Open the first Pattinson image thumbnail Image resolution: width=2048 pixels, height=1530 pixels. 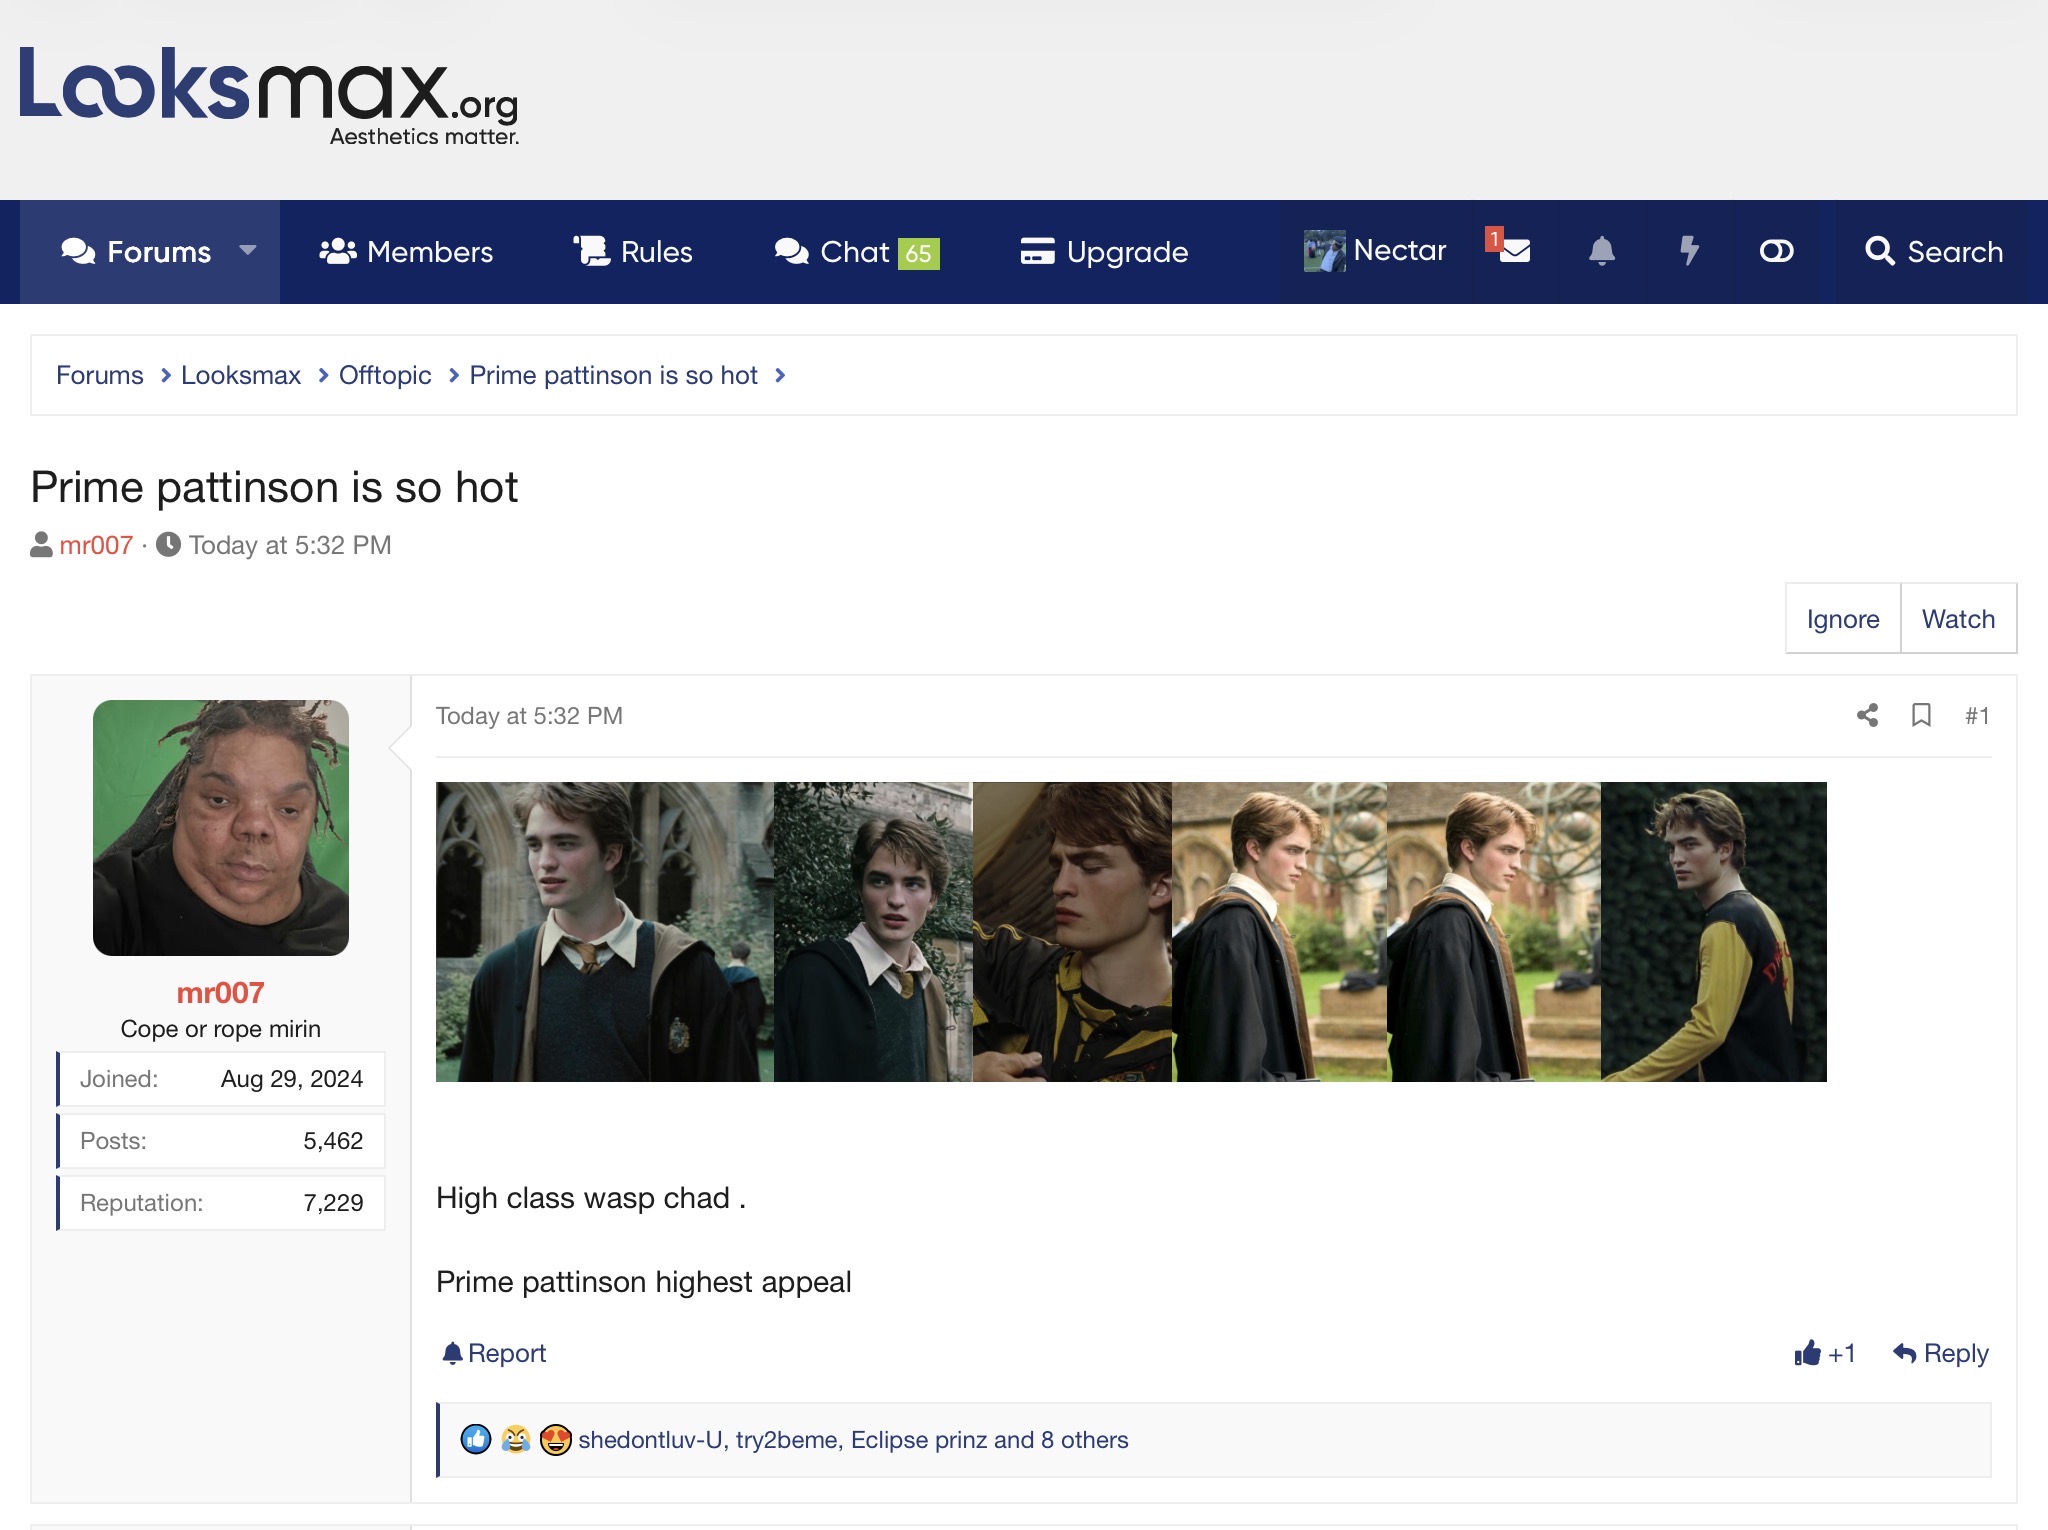[x=604, y=931]
